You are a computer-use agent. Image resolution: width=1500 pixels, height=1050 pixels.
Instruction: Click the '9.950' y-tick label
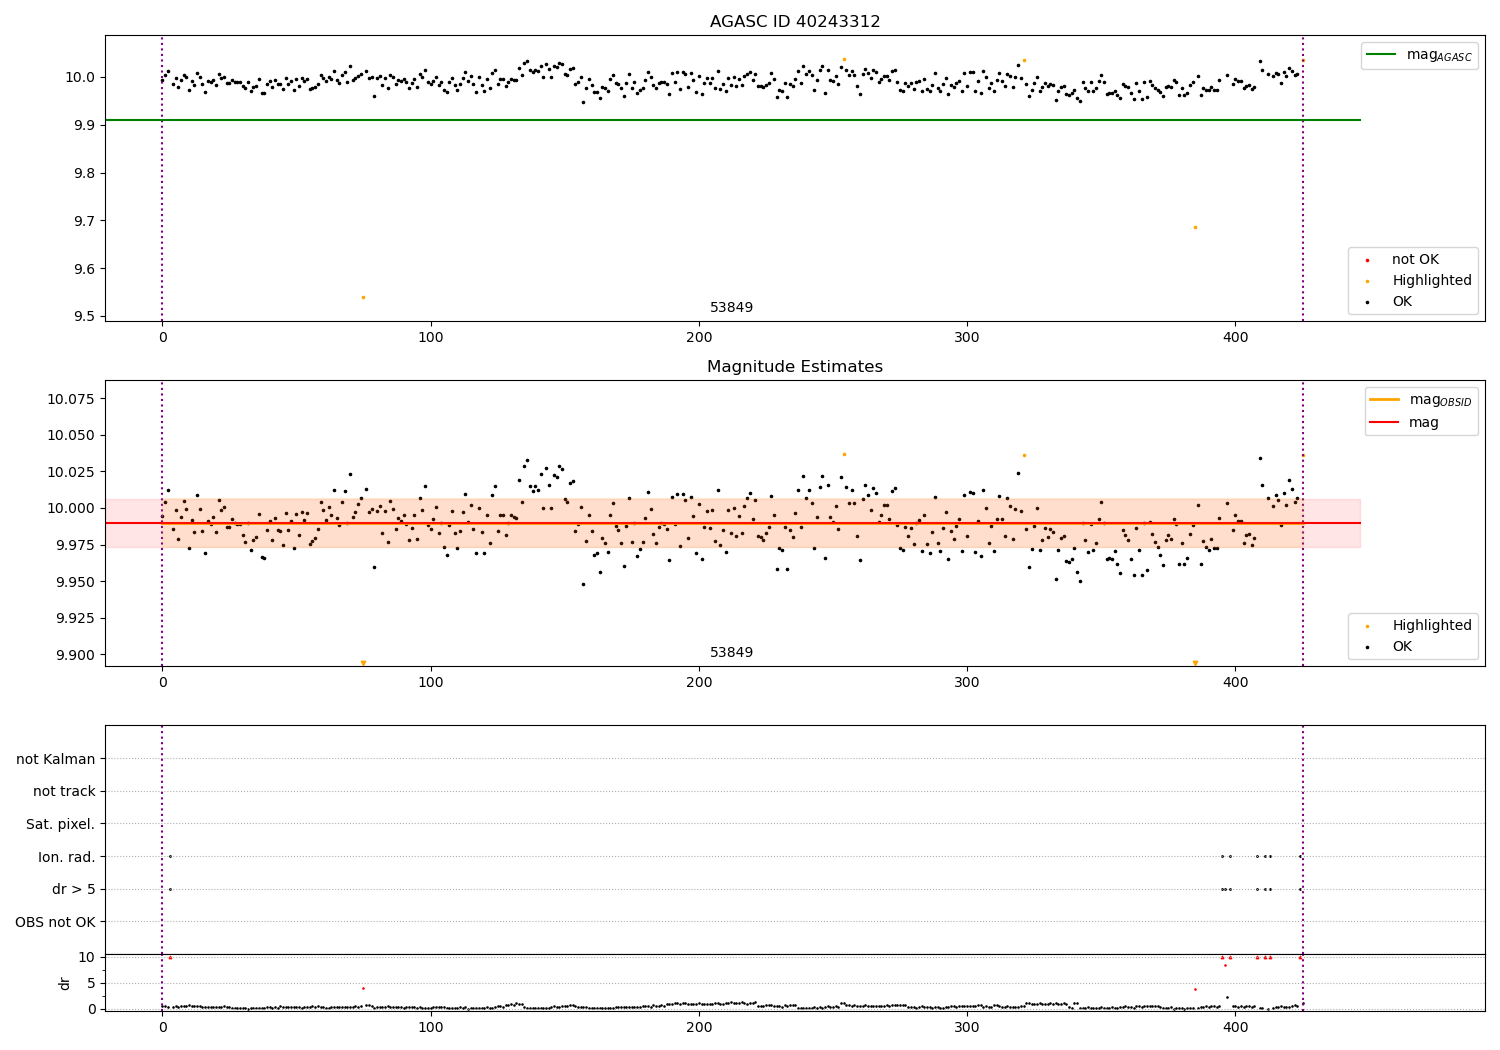pos(77,582)
